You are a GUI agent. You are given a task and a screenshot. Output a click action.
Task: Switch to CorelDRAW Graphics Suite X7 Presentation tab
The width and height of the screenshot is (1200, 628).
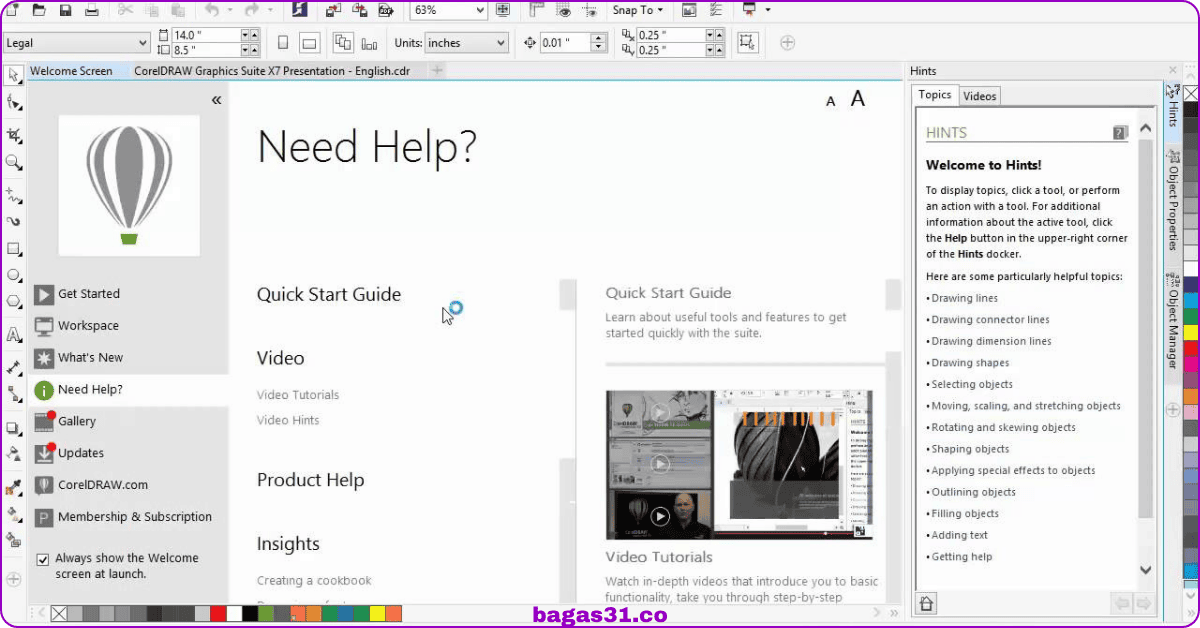tap(272, 71)
